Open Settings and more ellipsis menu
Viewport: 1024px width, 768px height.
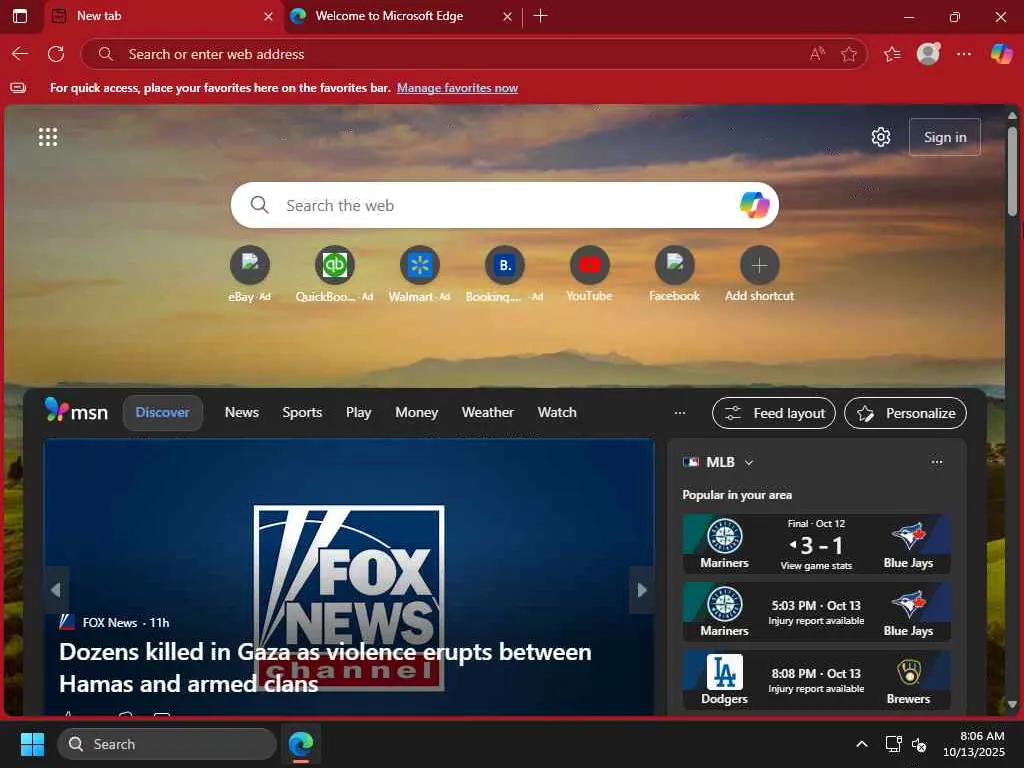pyautogui.click(x=964, y=54)
